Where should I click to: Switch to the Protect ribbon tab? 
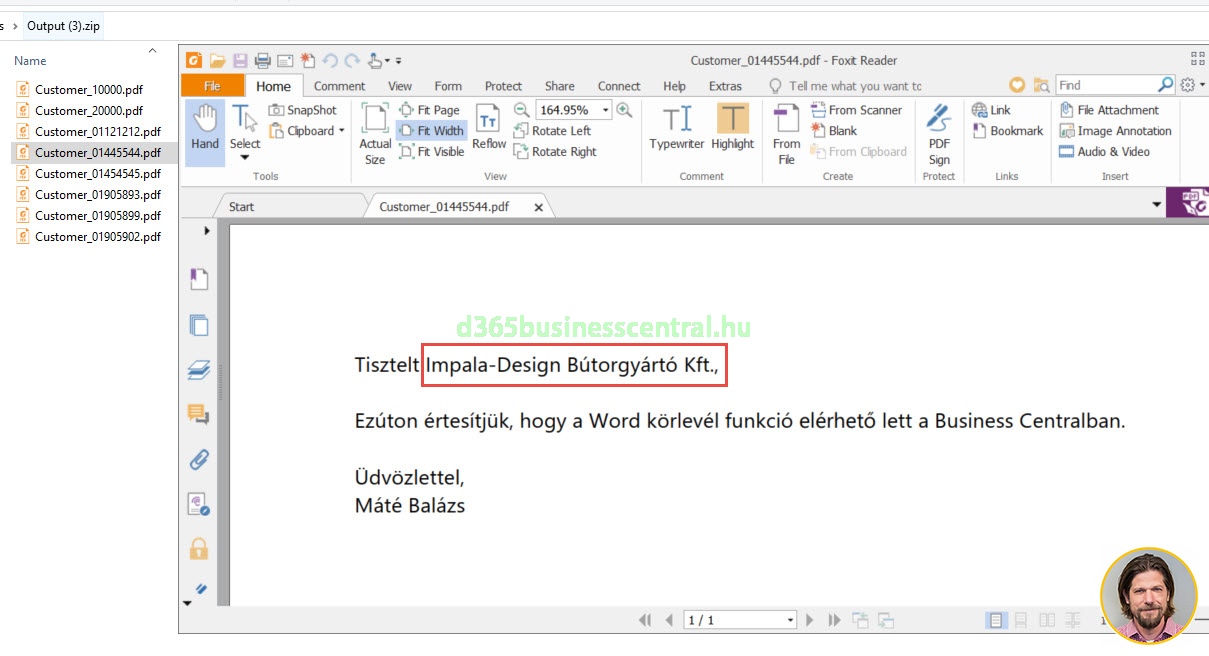503,86
